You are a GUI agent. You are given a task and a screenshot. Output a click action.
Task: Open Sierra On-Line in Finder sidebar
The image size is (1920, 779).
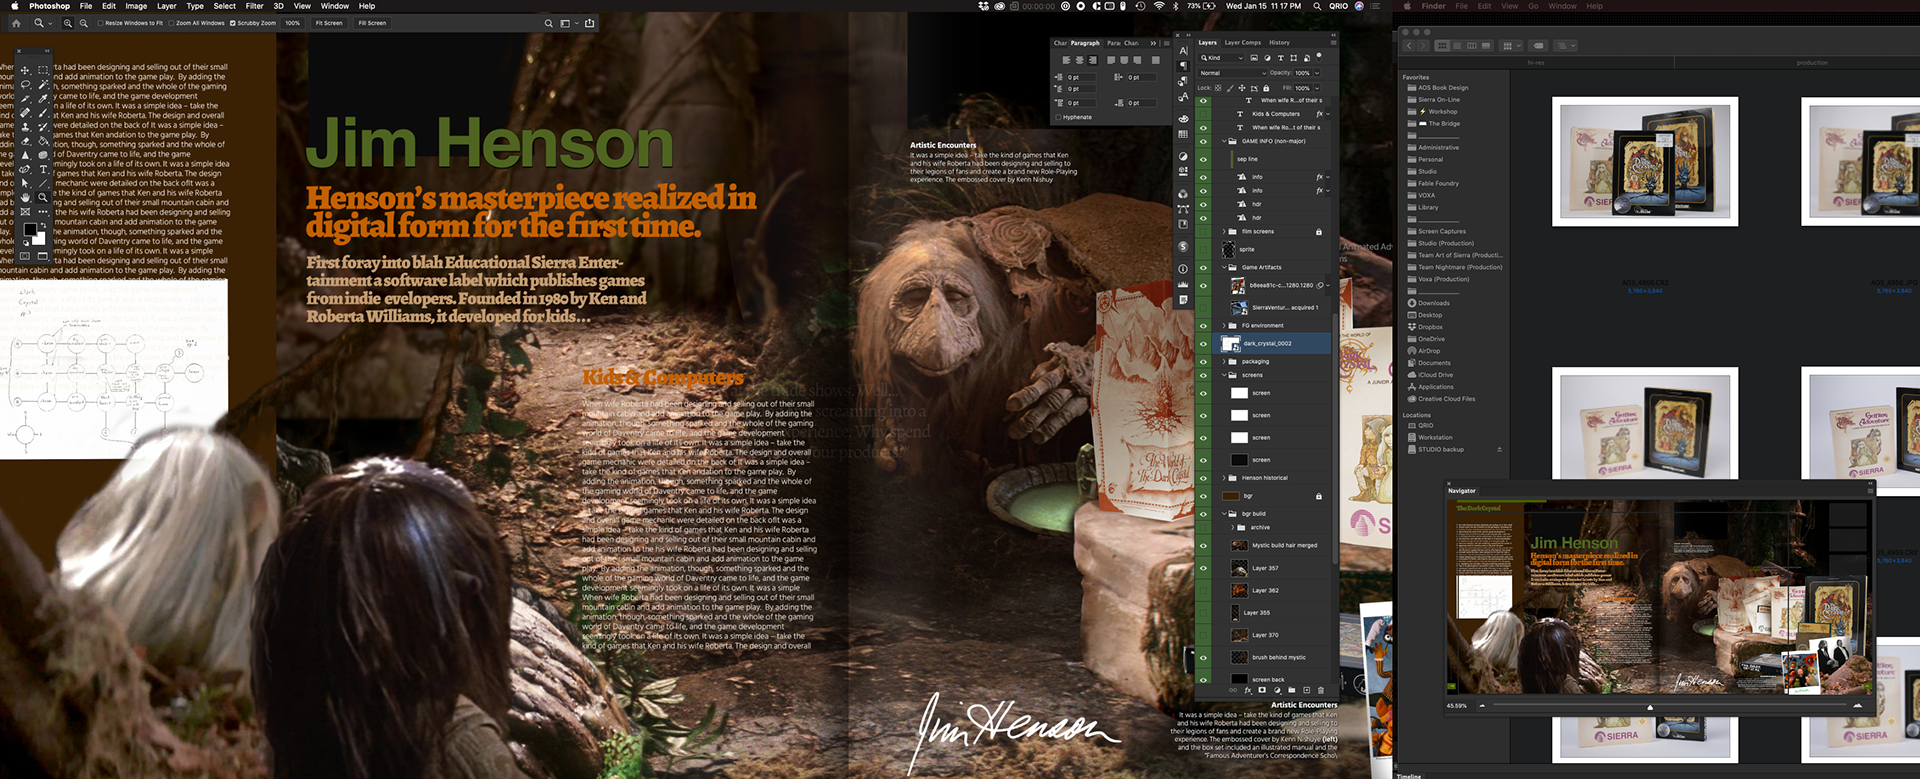pyautogui.click(x=1439, y=100)
